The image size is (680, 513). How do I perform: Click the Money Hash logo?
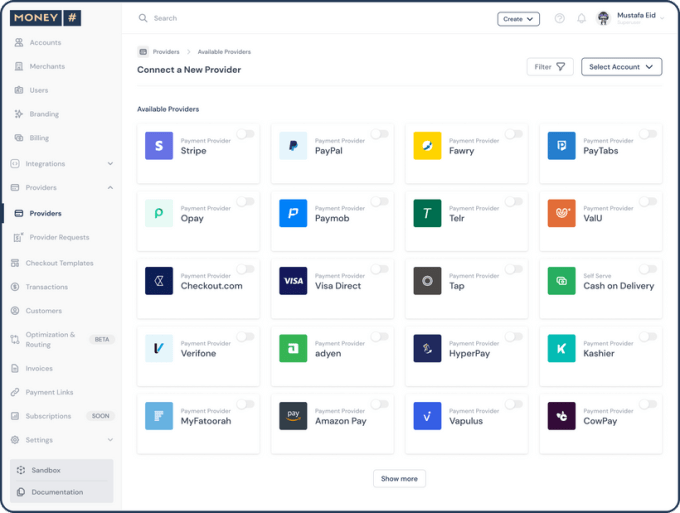[45, 18]
